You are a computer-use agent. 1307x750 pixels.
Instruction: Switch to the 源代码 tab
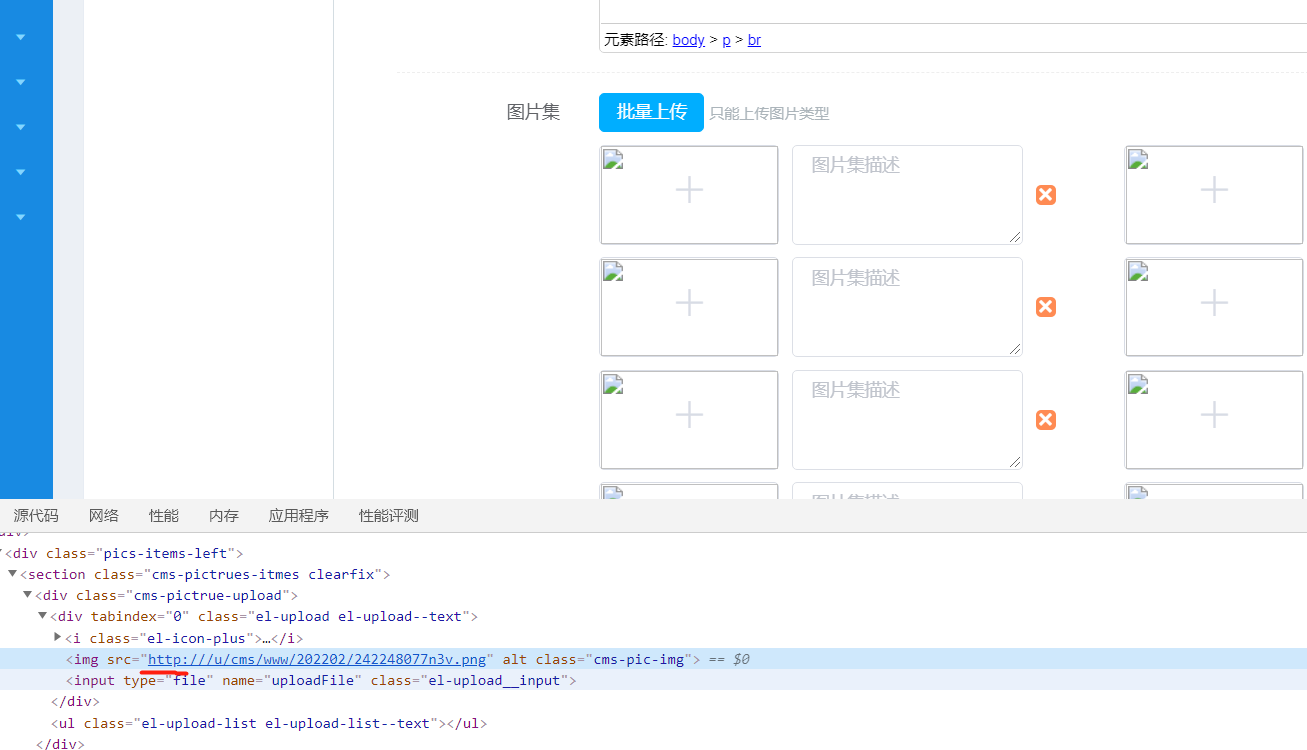click(x=36, y=516)
